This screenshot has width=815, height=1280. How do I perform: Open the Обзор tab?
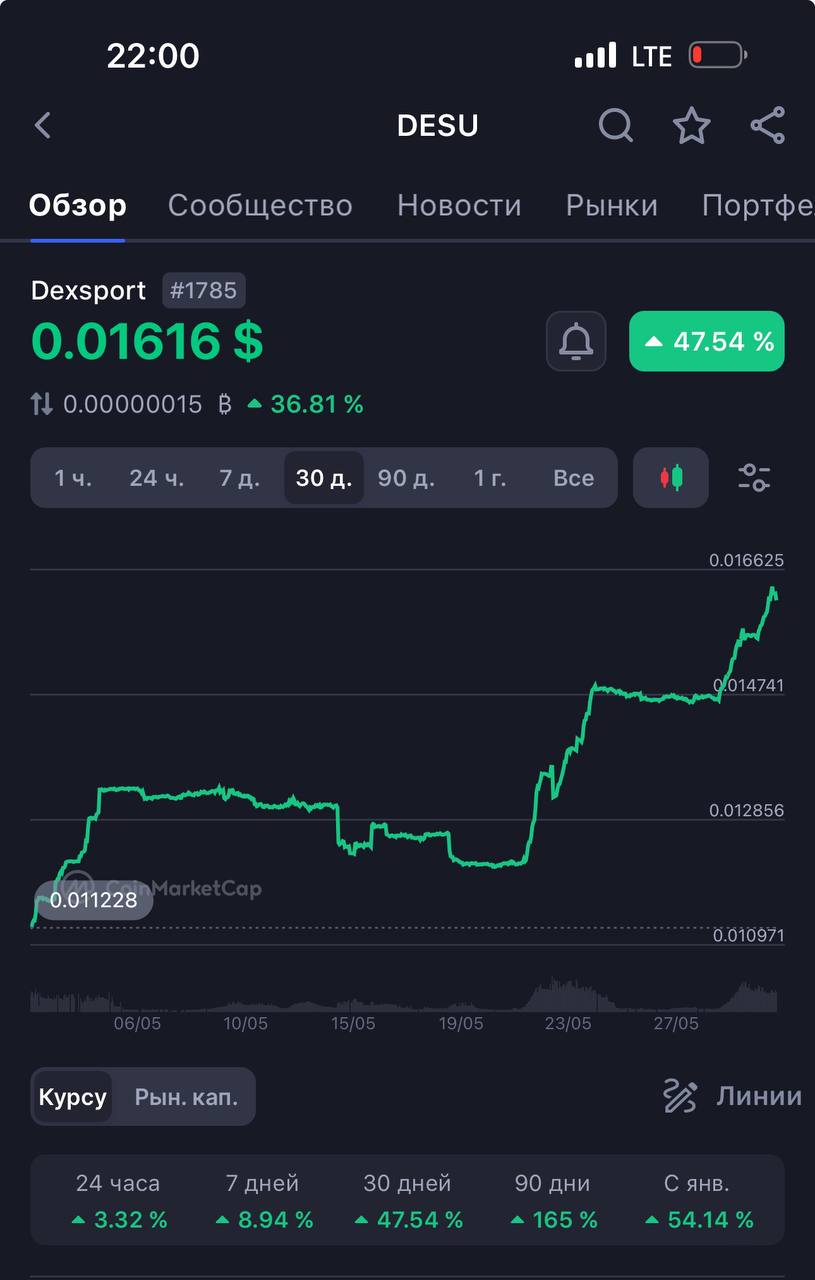(78, 205)
